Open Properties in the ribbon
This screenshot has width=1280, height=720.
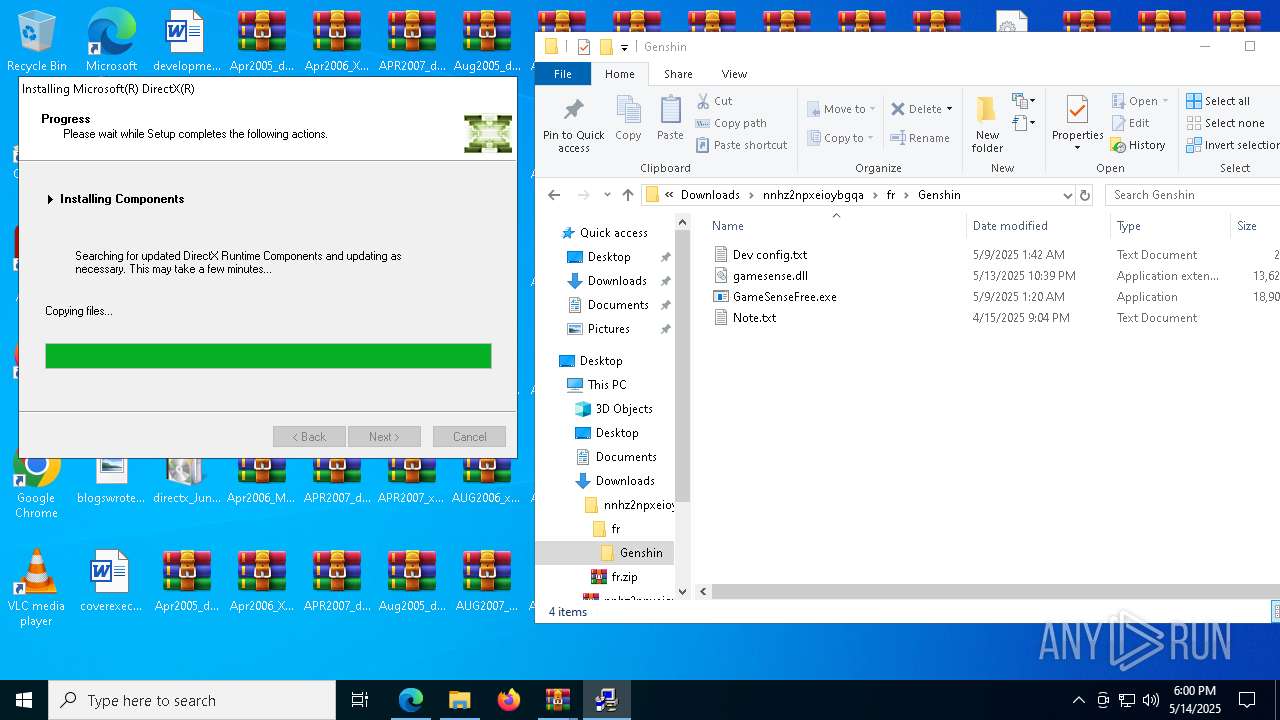(x=1077, y=125)
